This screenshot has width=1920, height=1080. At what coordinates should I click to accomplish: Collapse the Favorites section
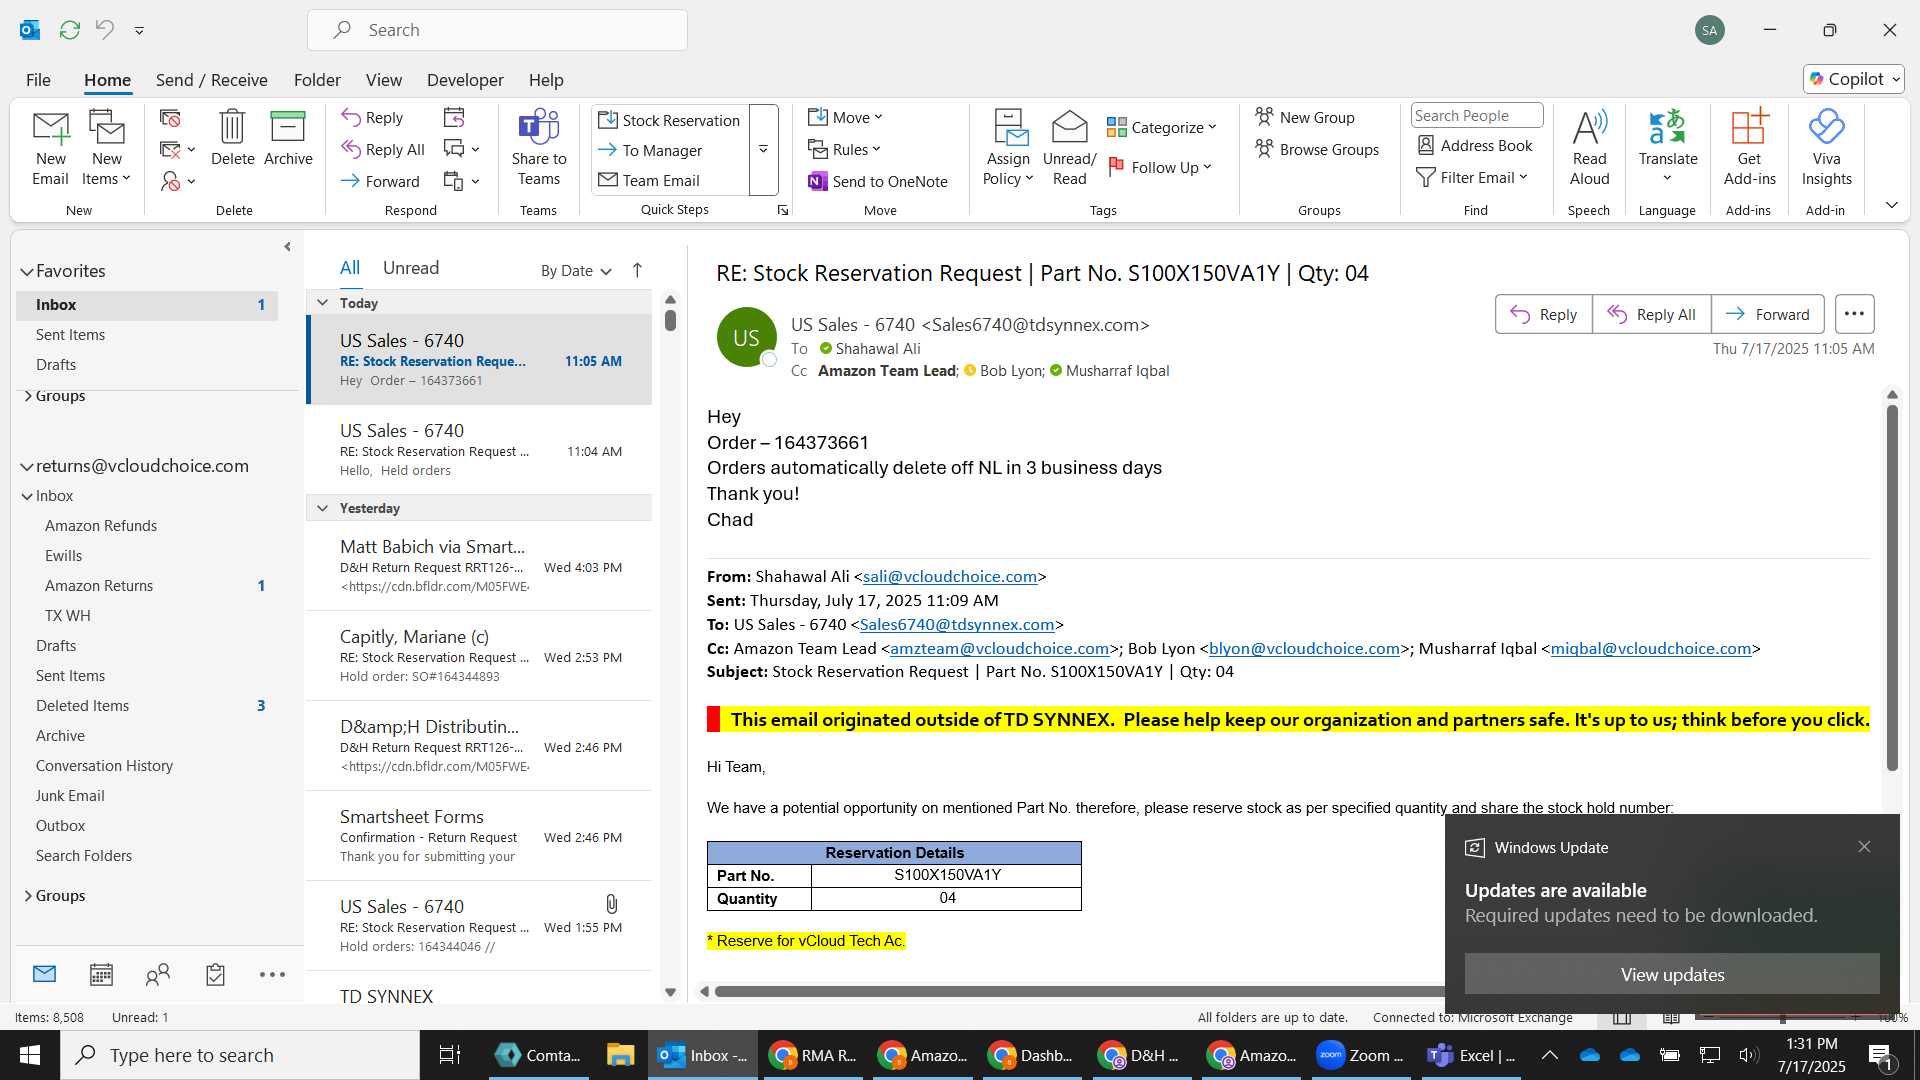27,271
